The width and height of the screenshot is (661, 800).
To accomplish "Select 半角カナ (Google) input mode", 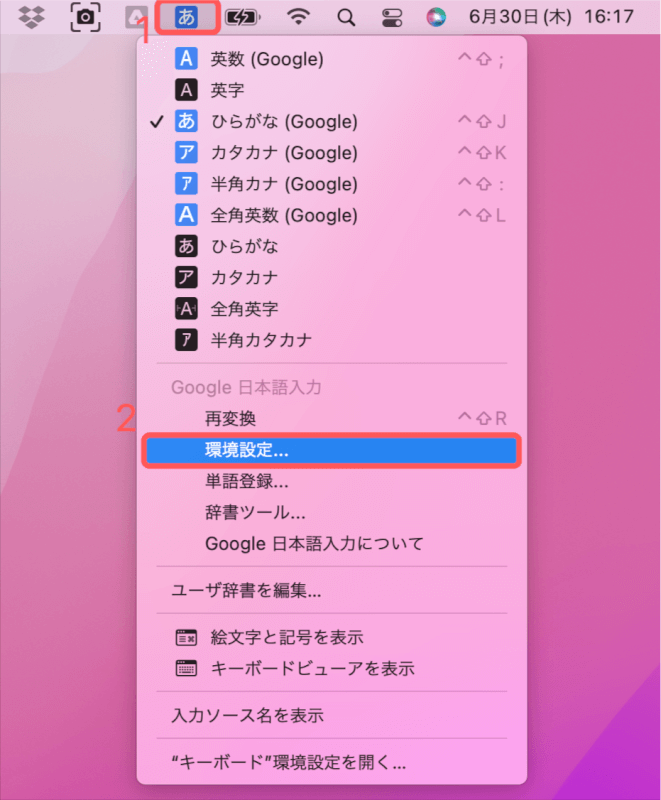I will [332, 184].
